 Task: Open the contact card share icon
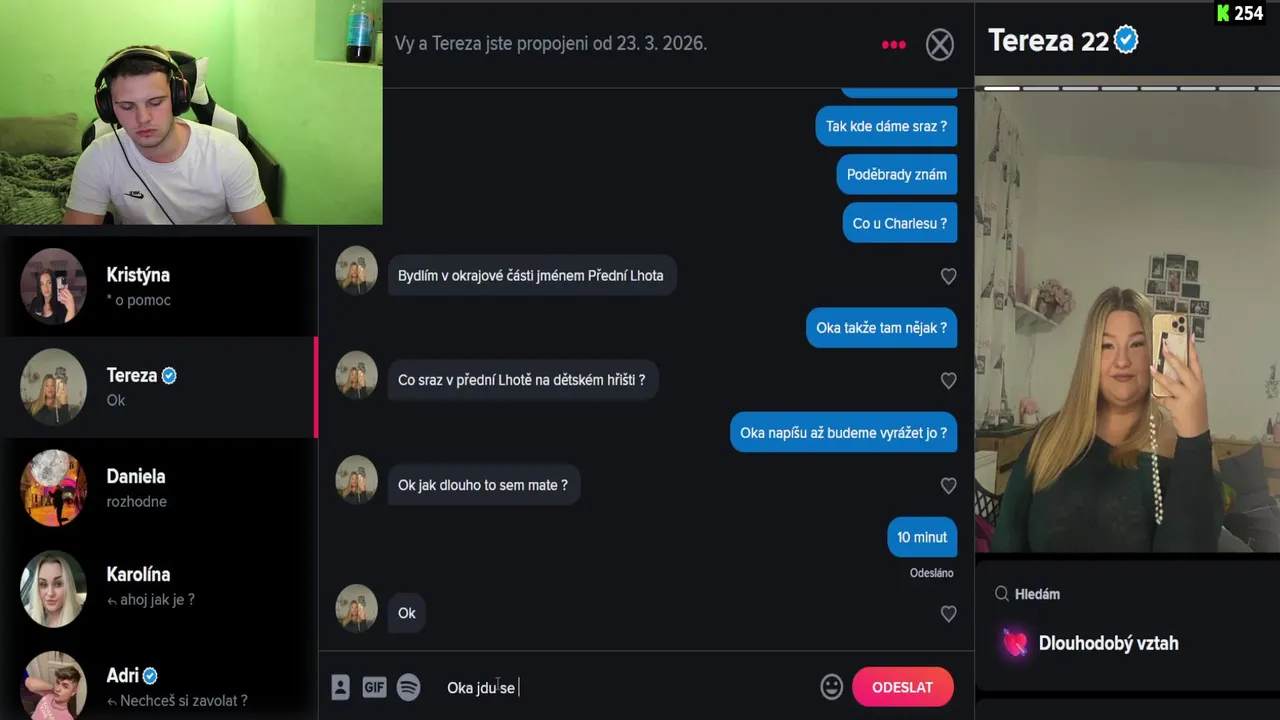click(340, 688)
